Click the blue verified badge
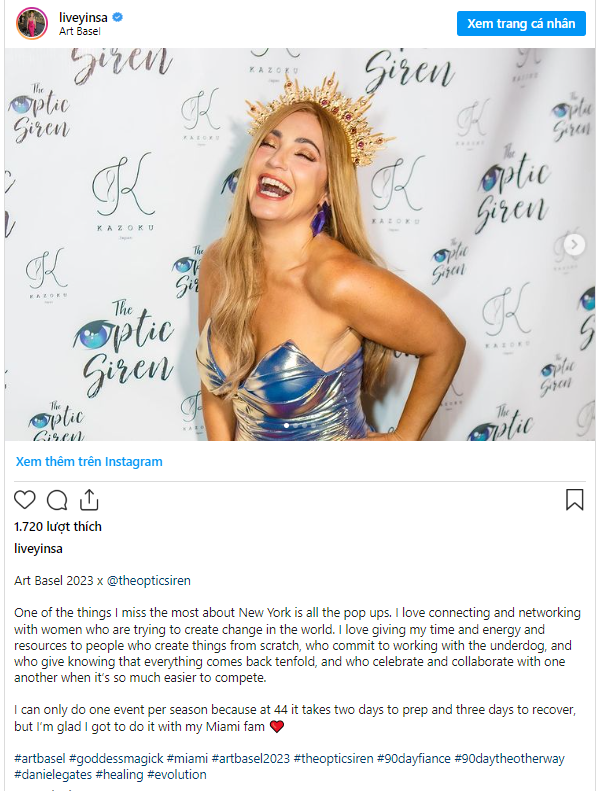 pos(118,17)
